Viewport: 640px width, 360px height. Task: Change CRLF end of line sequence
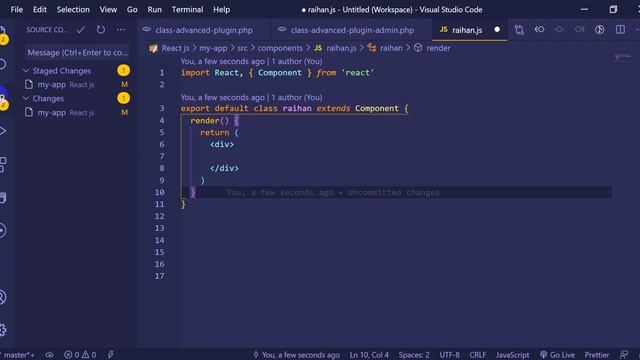pos(478,355)
